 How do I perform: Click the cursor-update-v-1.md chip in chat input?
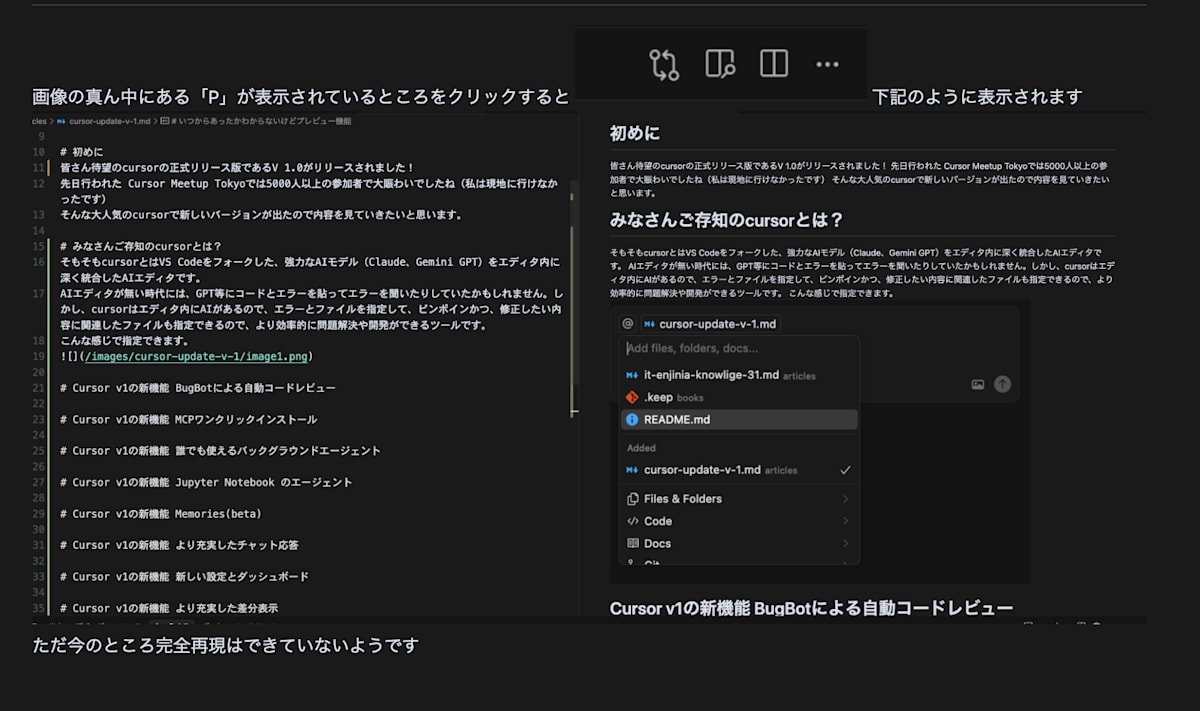point(710,324)
